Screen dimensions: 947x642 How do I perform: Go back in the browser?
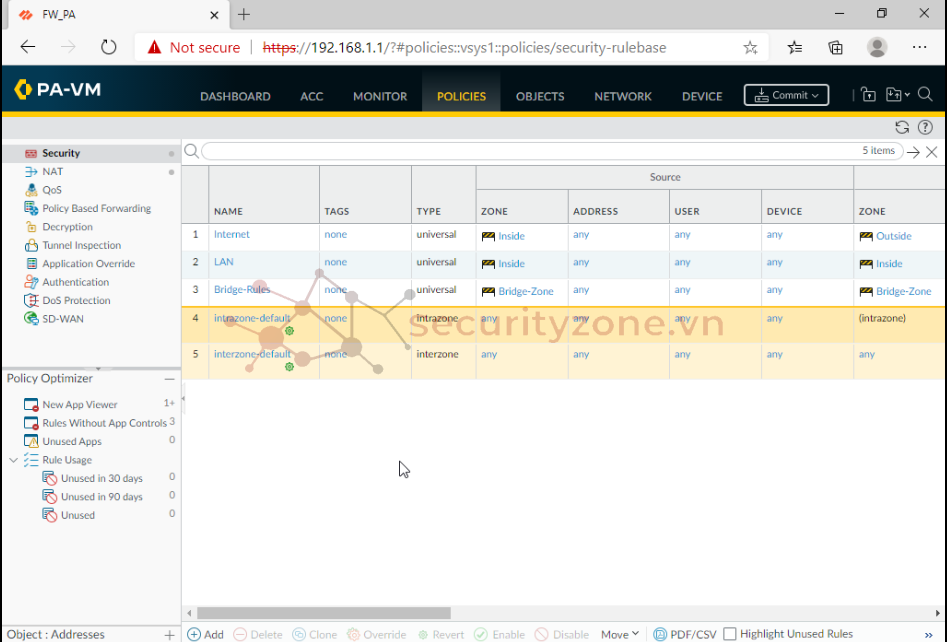click(28, 47)
